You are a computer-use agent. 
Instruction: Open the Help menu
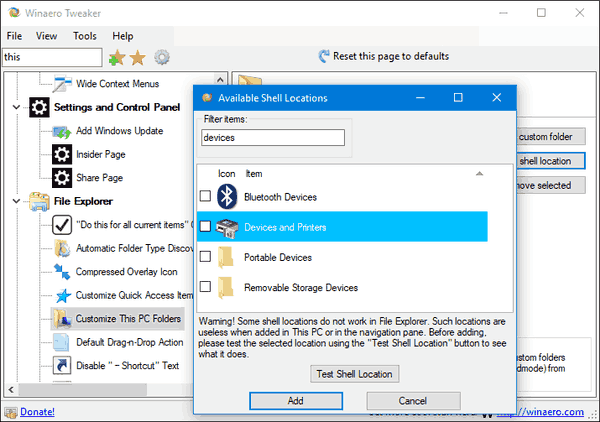[x=122, y=36]
